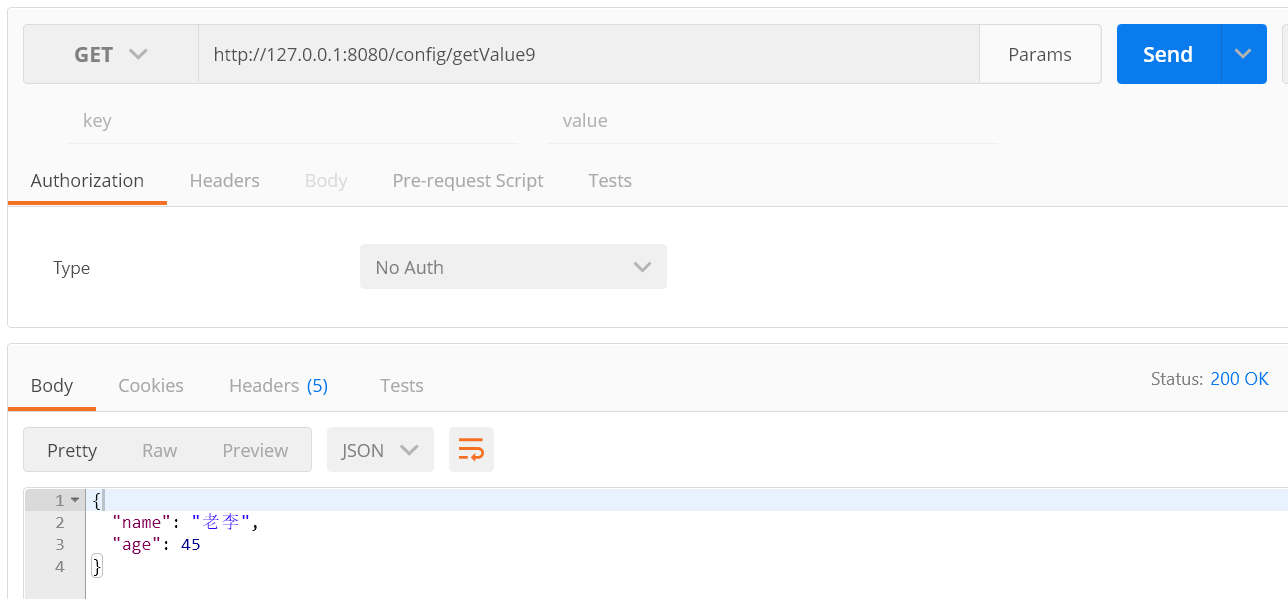Switch to the request Headers tab
The height and width of the screenshot is (599, 1288).
pyautogui.click(x=225, y=181)
